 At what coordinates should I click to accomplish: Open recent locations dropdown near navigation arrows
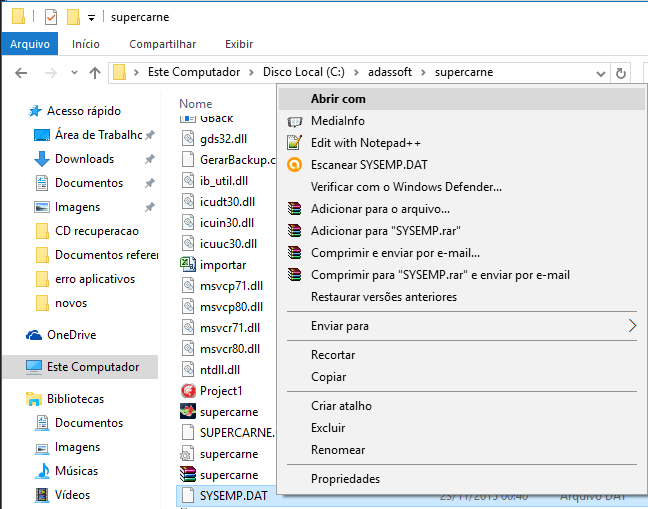[74, 73]
